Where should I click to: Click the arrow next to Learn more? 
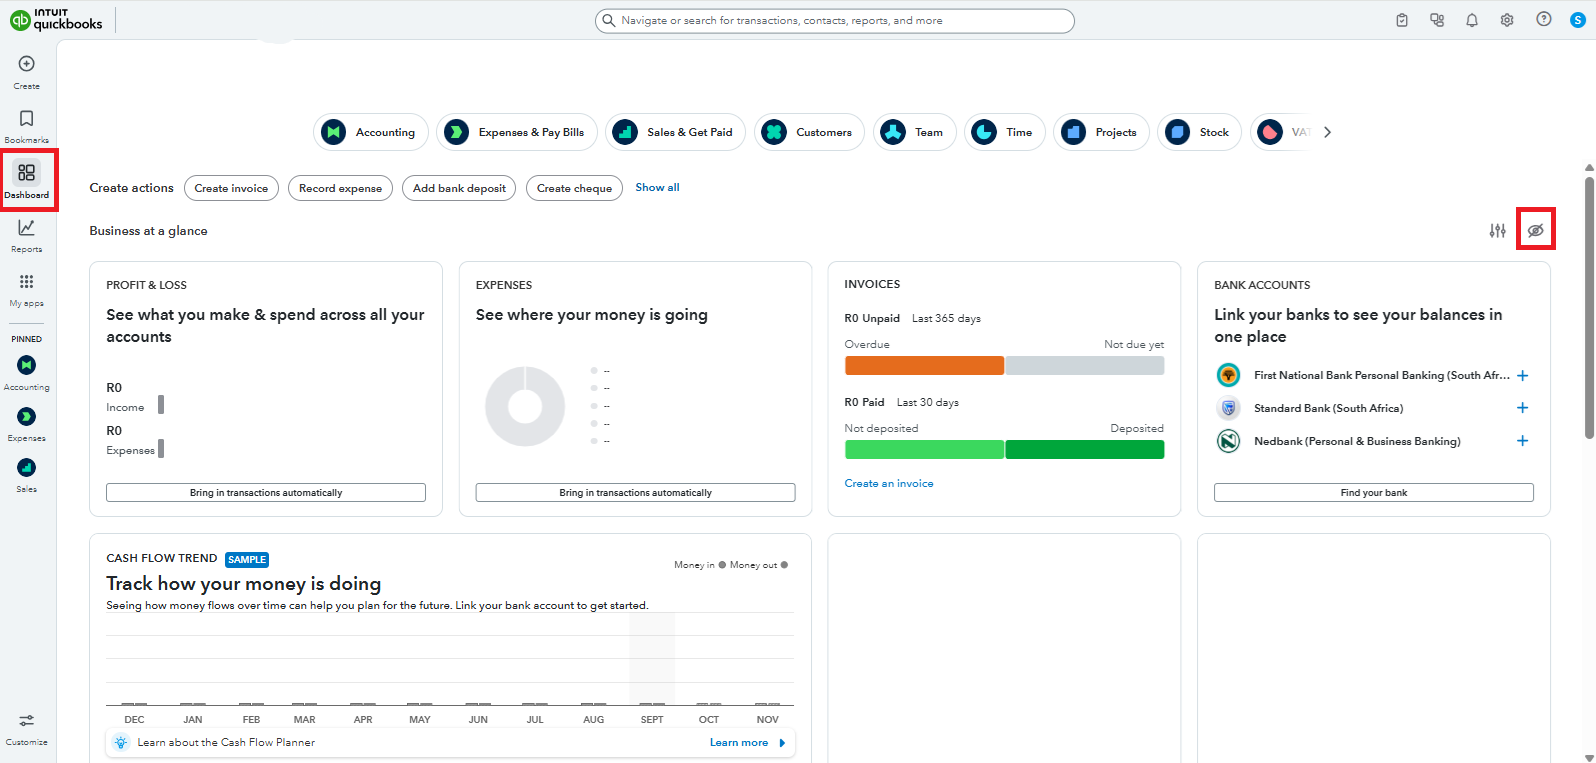tap(782, 743)
